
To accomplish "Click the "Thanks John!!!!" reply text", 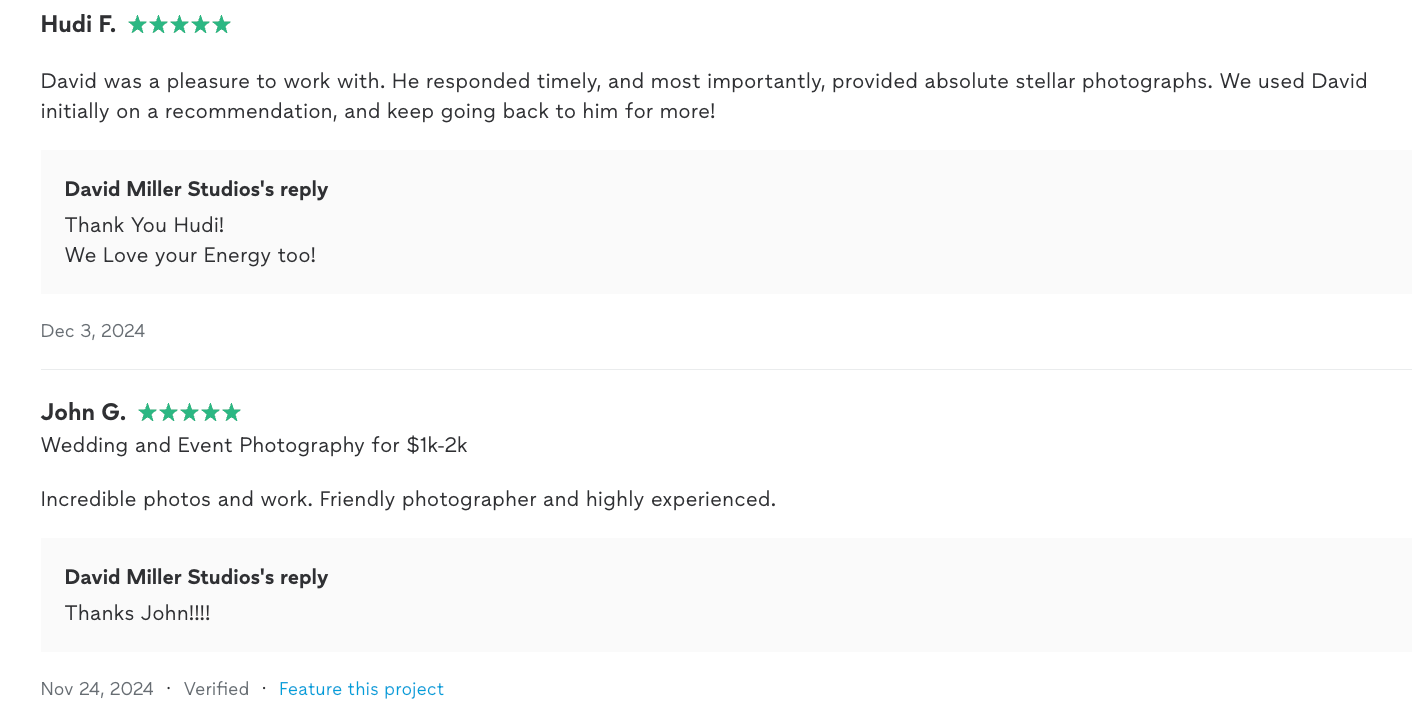I will (x=138, y=613).
